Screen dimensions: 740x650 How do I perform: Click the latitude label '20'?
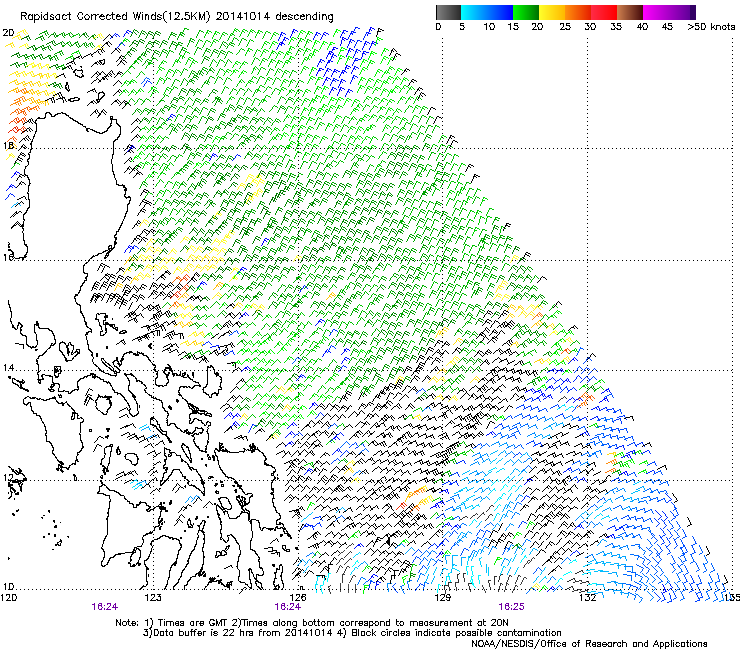pyautogui.click(x=8, y=33)
